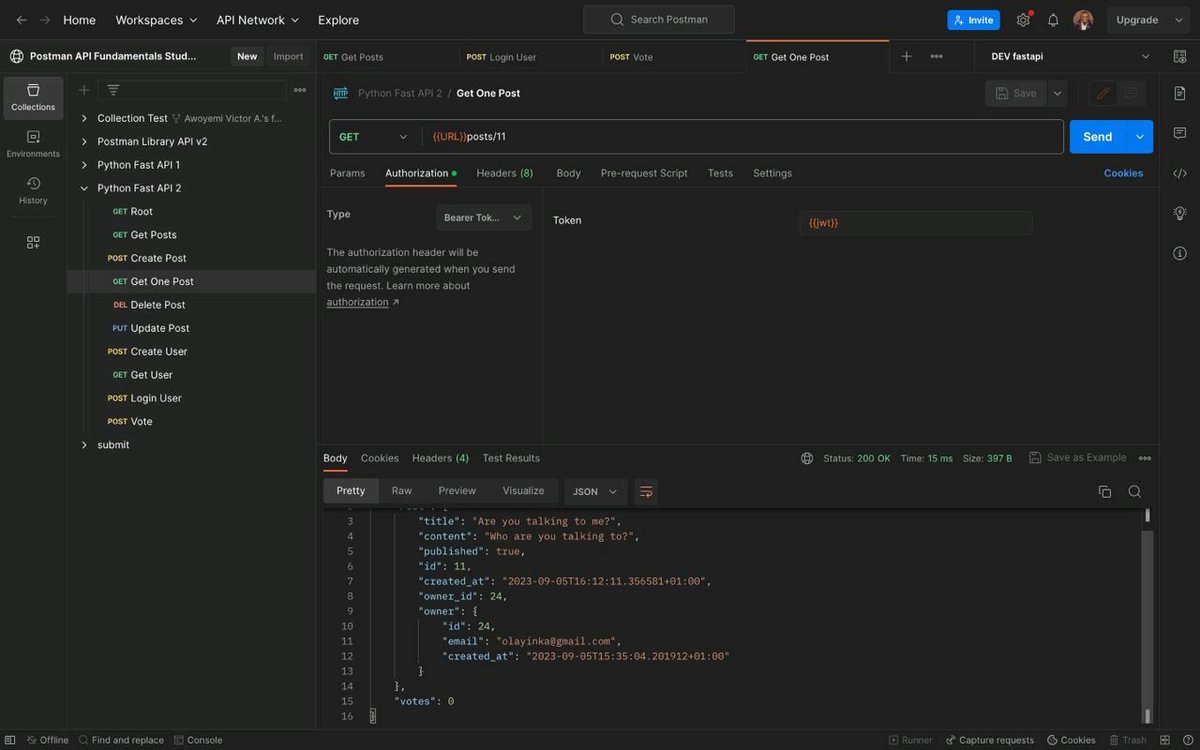
Task: Click the Send button
Action: (x=1097, y=137)
